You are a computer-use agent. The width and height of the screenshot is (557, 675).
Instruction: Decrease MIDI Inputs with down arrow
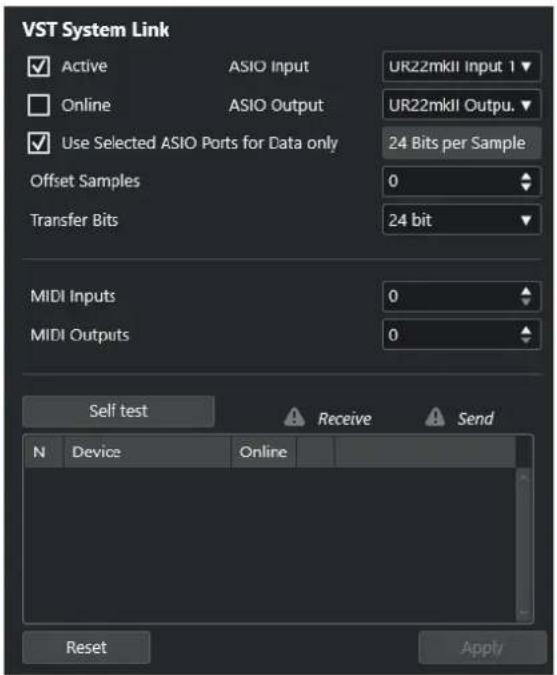pyautogui.click(x=526, y=301)
